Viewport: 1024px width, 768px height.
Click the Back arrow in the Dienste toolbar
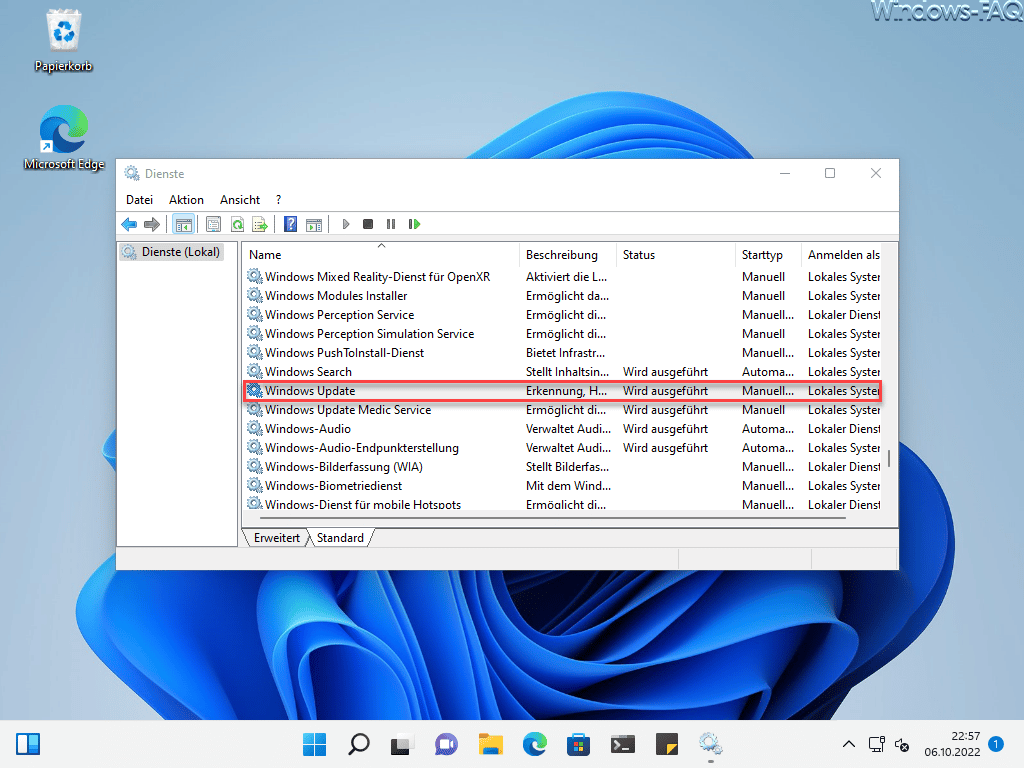click(129, 225)
